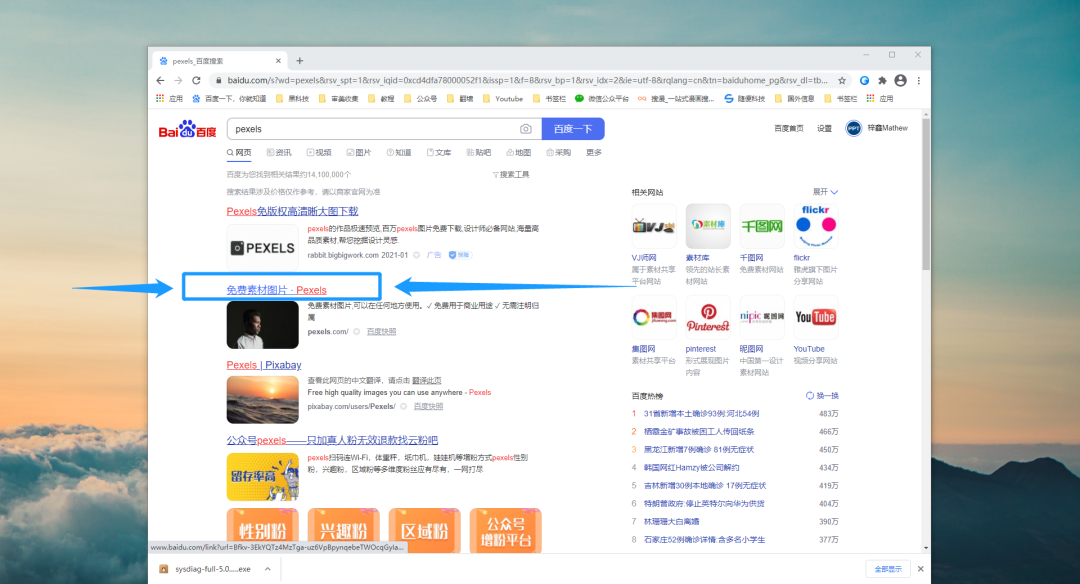Click the 性别粉 orange tile

pos(262,530)
